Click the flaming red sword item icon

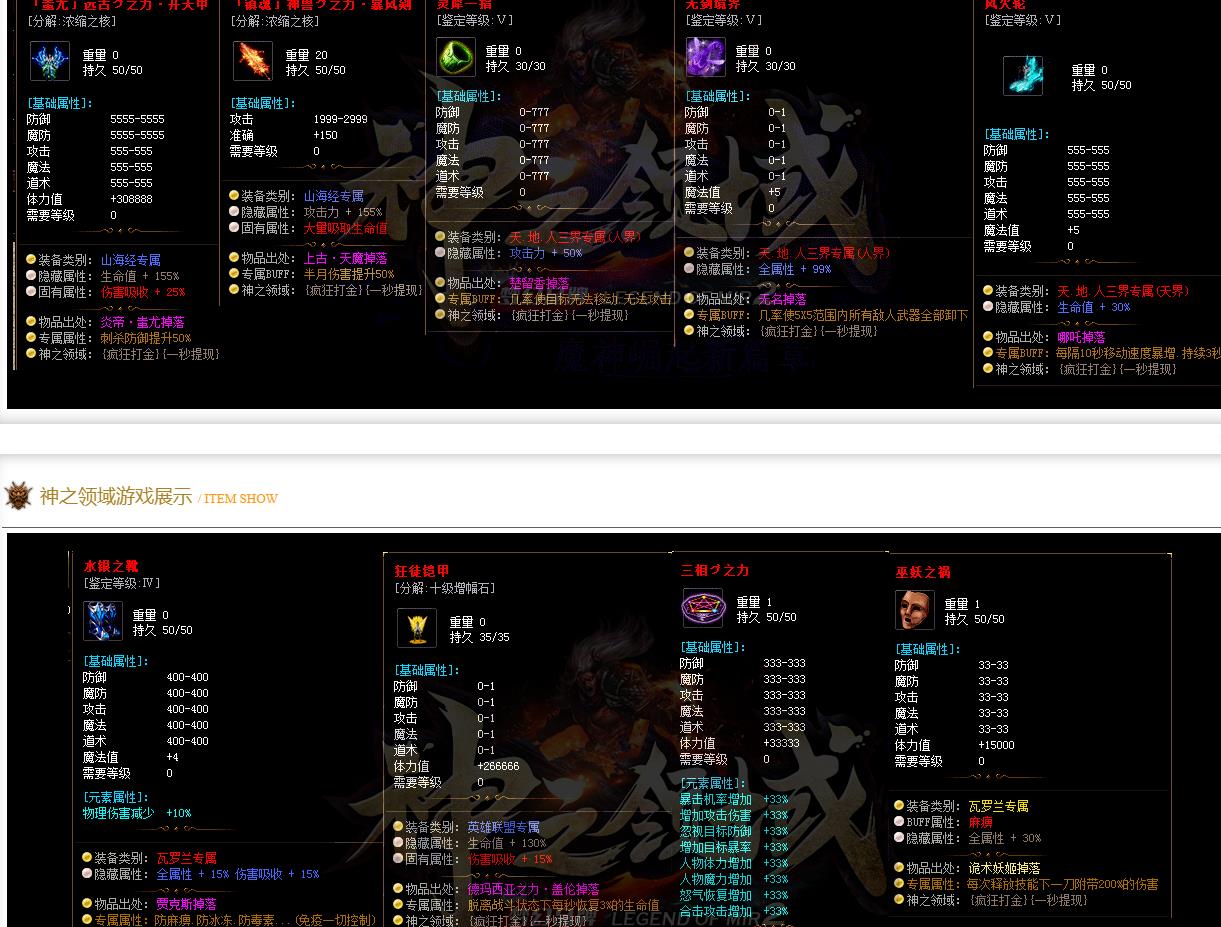point(252,62)
